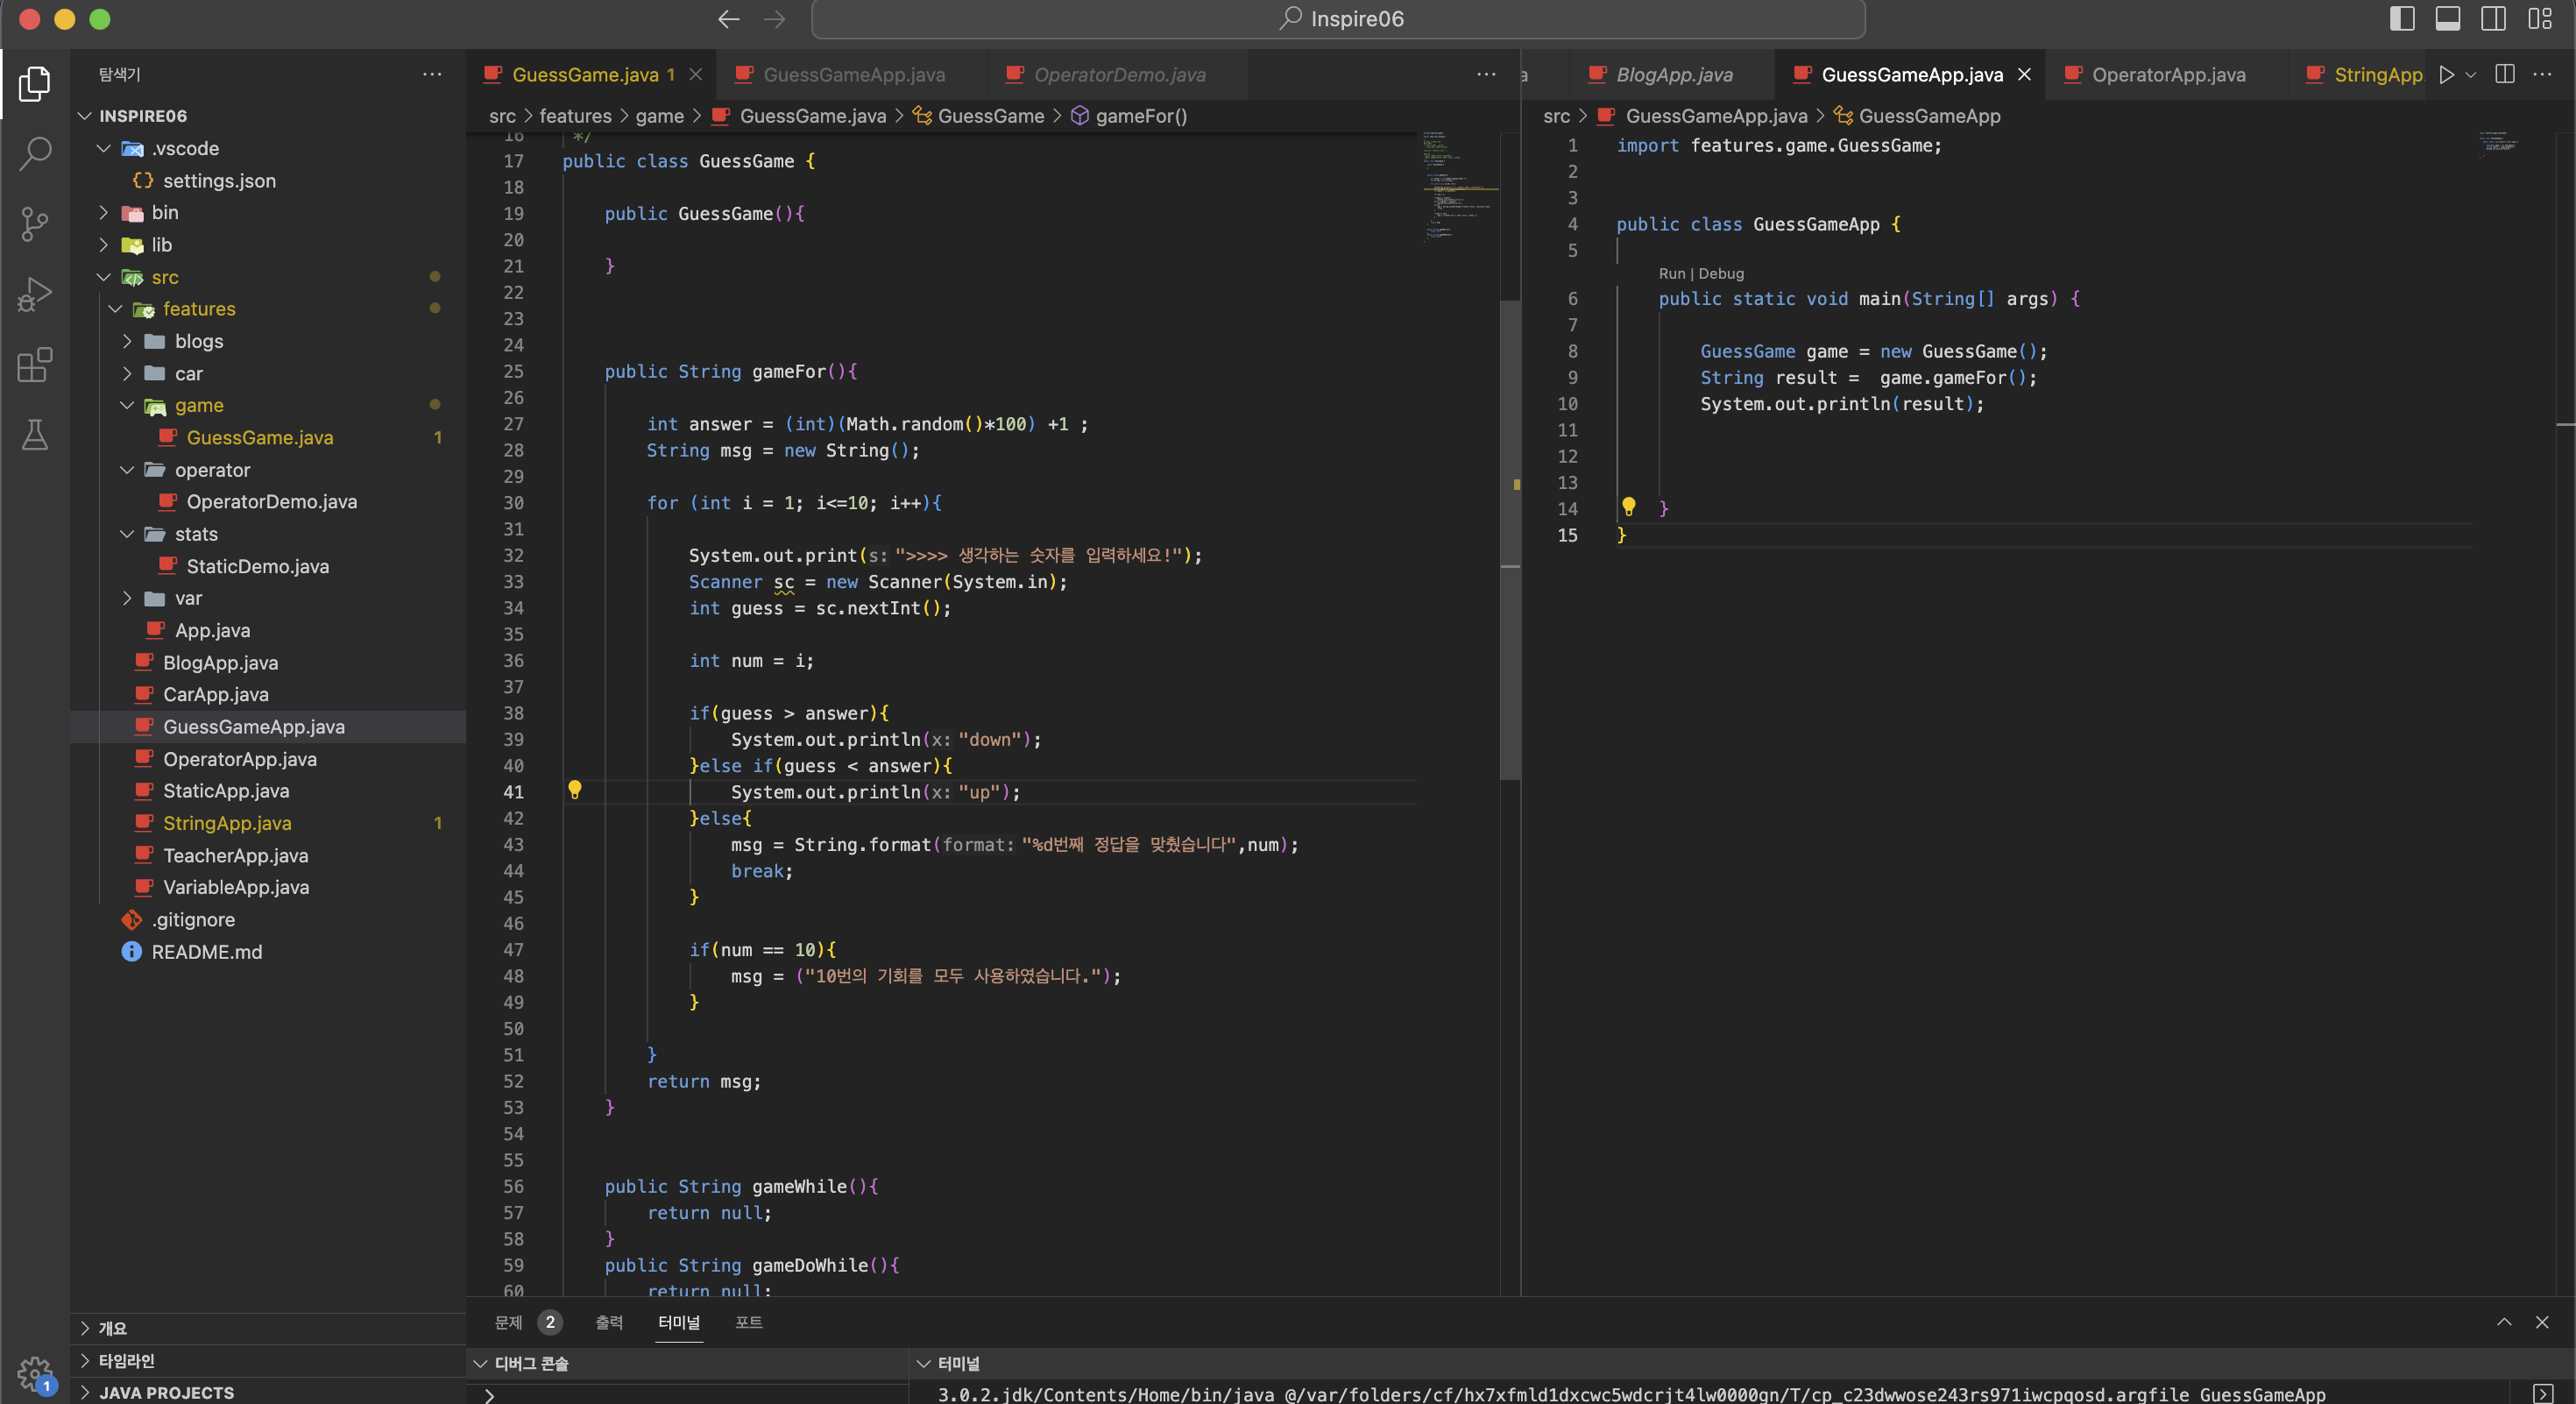Screen dimensions: 2576x1404
Task: Close the bottom panel
Action: tap(2541, 1322)
